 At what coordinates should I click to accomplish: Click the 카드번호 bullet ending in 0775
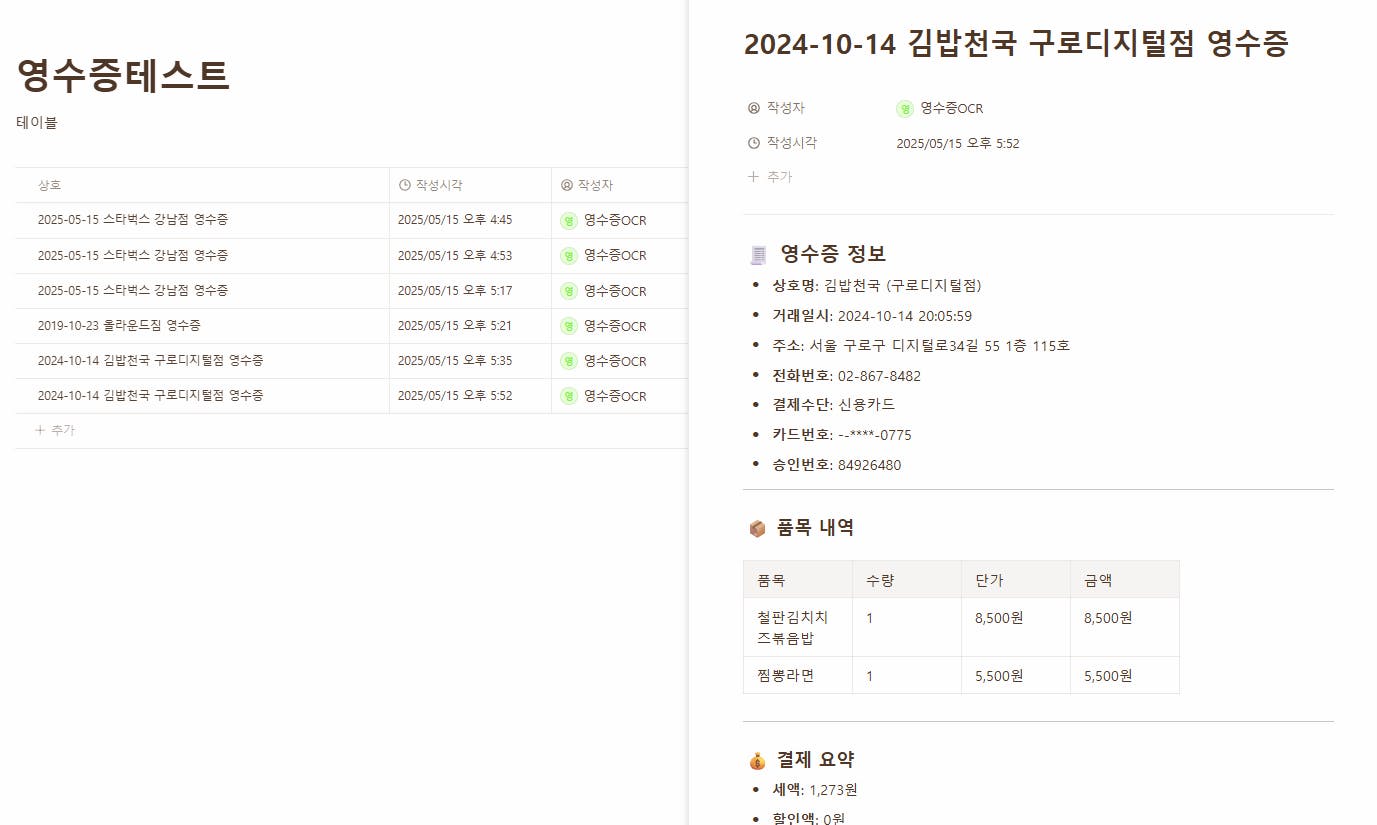[842, 435]
